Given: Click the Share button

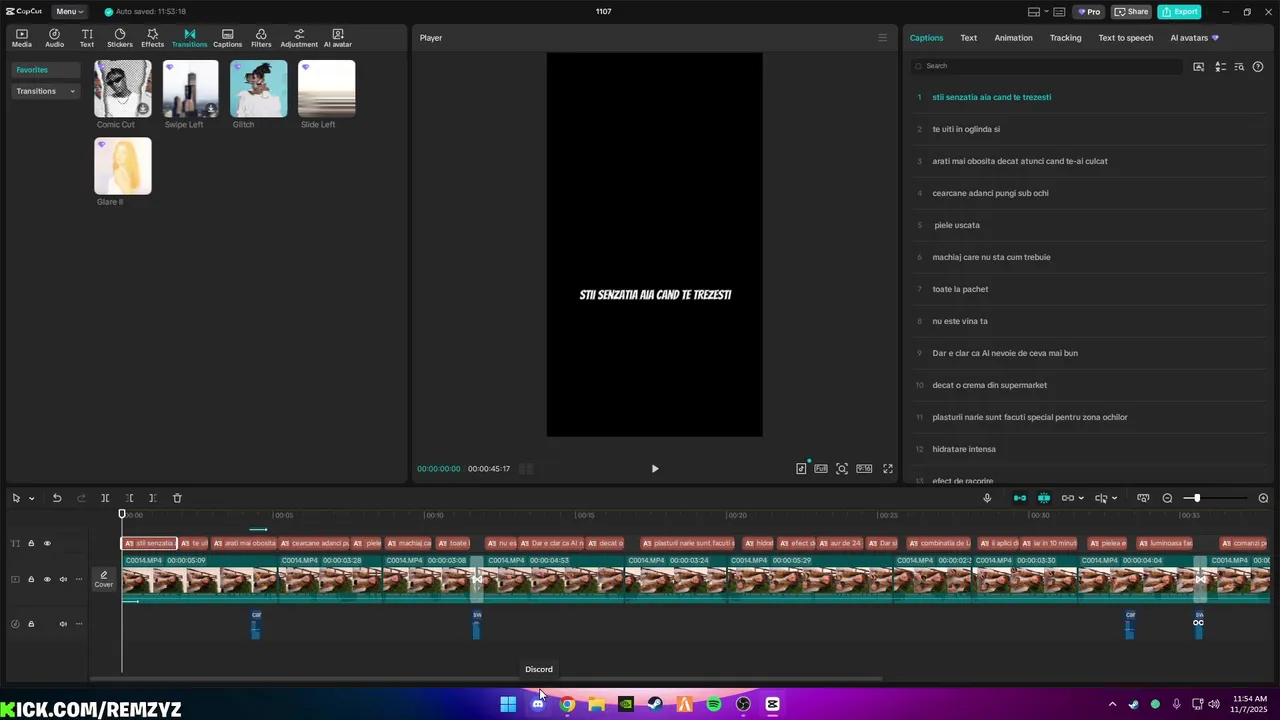Looking at the screenshot, I should [x=1132, y=12].
